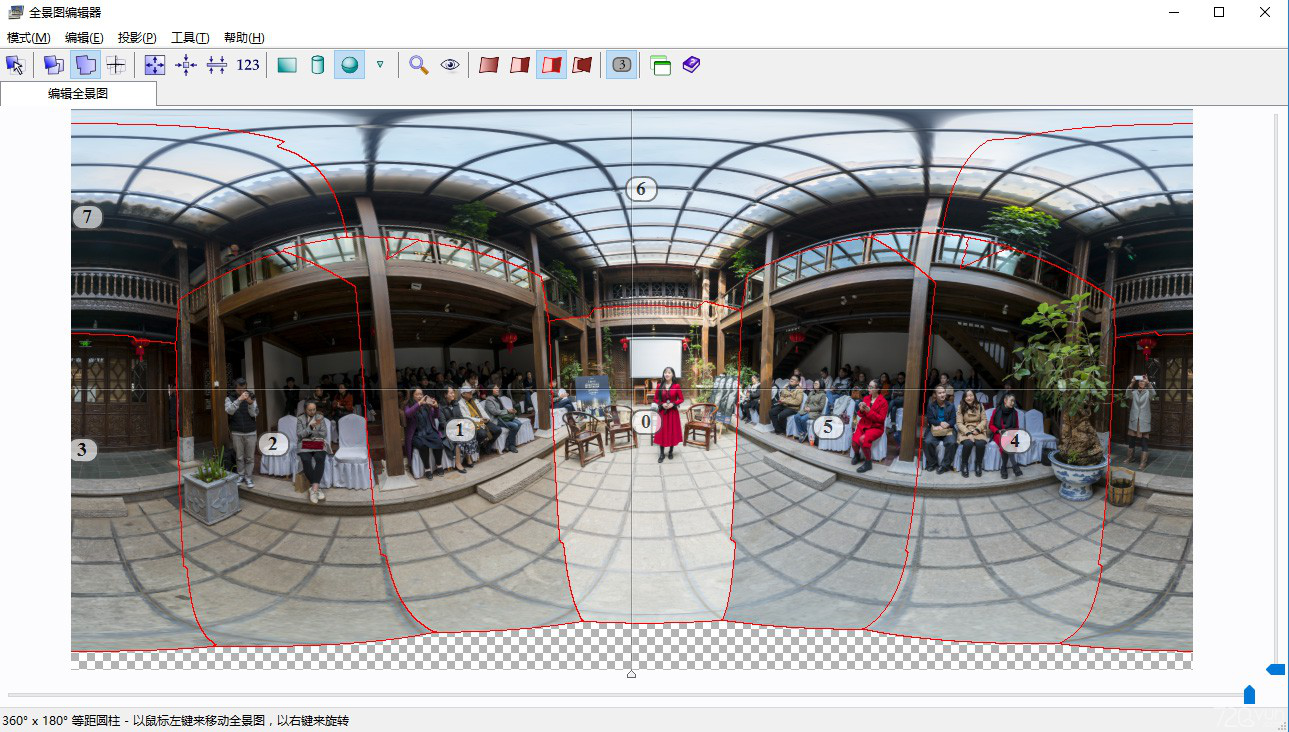Open numerical transform via the 123 icon
This screenshot has width=1289, height=732.
click(248, 65)
